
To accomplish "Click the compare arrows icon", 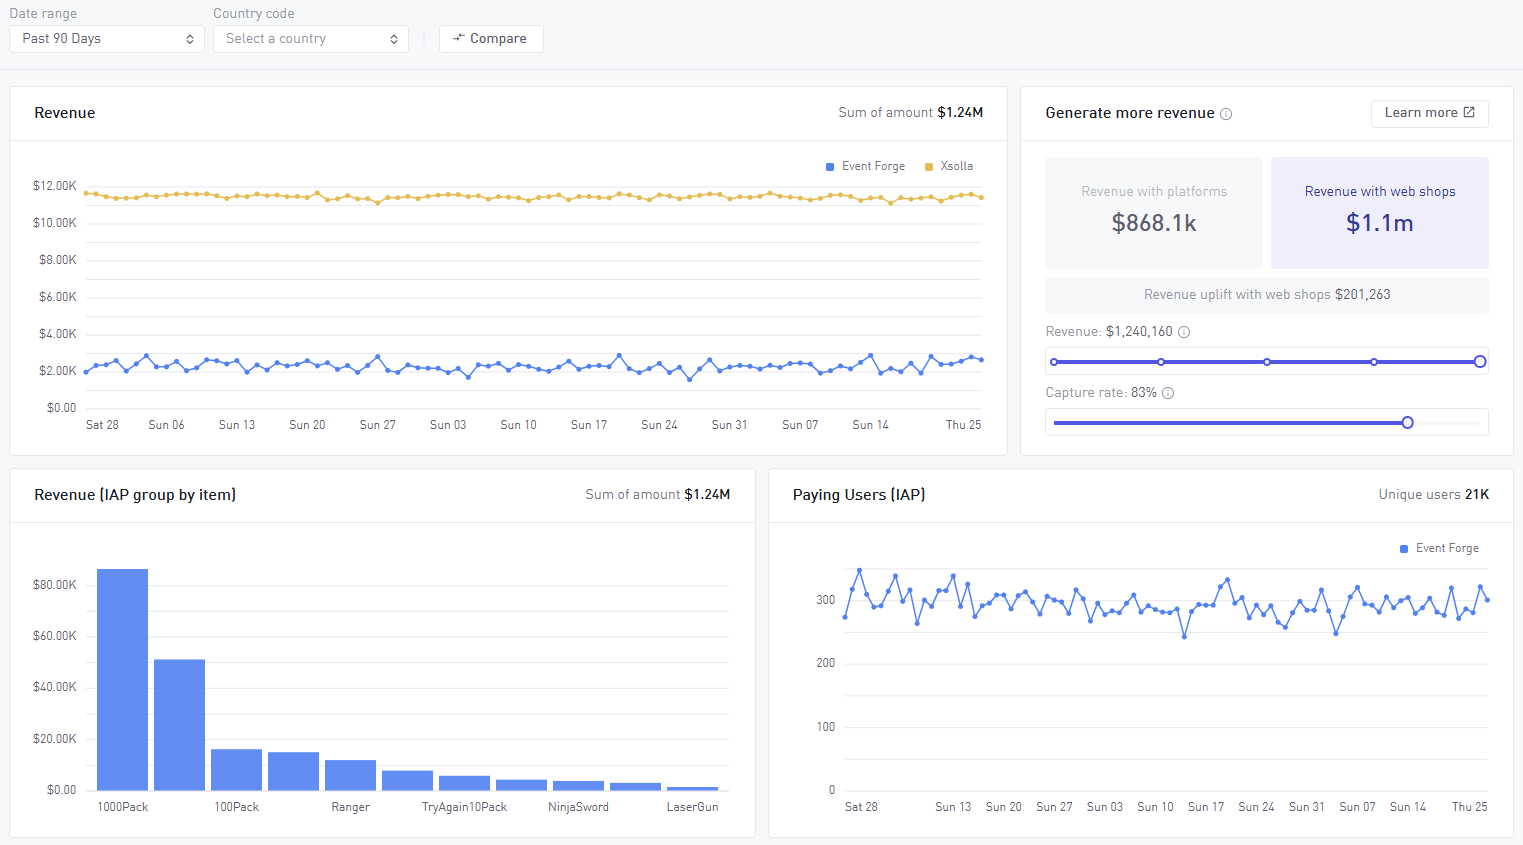I will point(459,38).
